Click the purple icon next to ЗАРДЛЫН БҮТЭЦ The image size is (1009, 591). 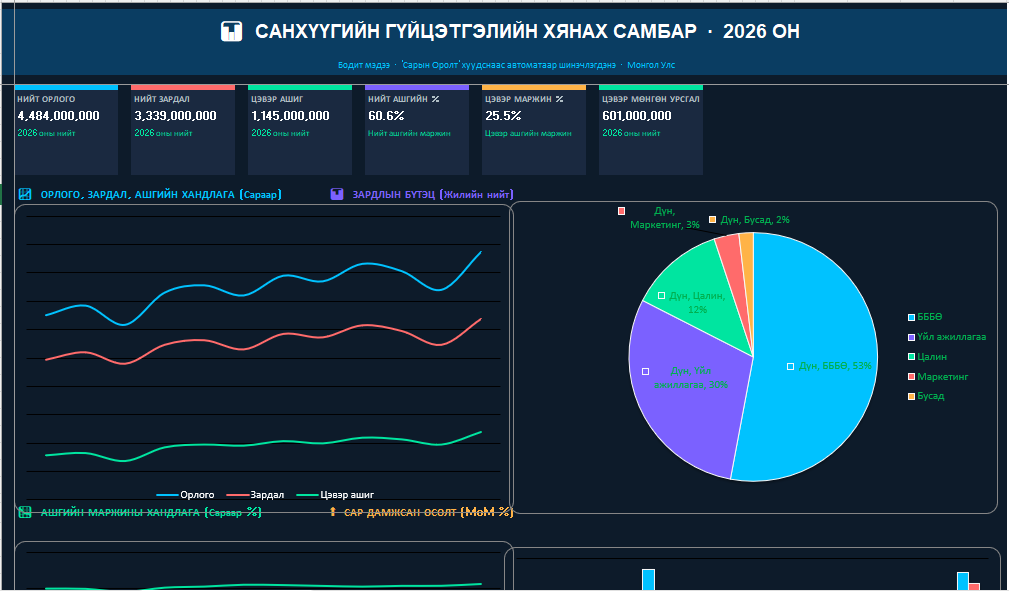point(337,194)
